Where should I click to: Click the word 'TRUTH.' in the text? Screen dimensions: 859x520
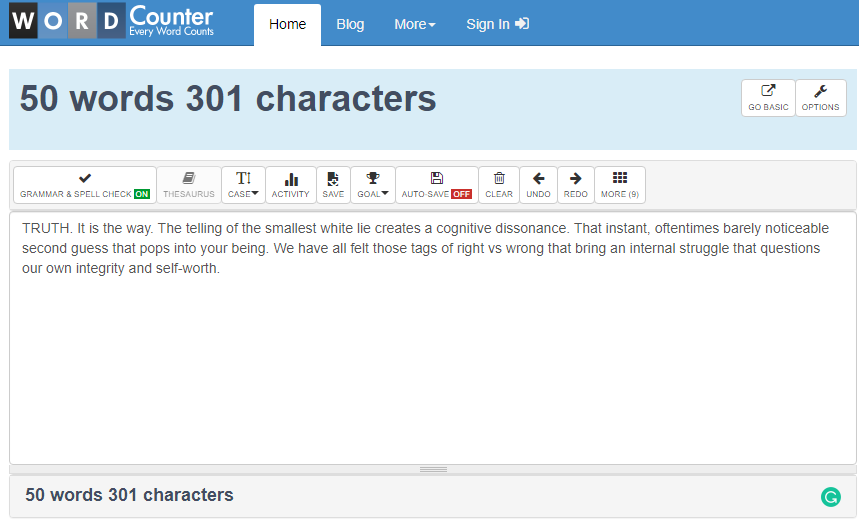click(x=47, y=228)
